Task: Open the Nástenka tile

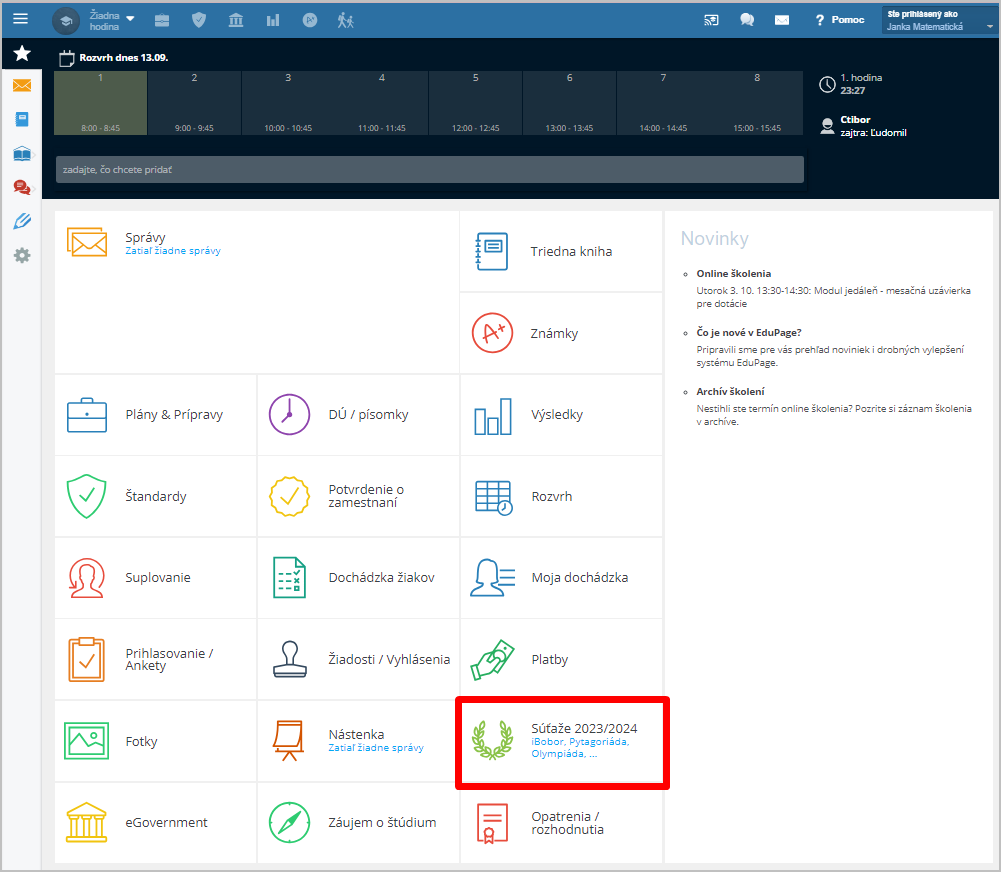Action: 358,741
